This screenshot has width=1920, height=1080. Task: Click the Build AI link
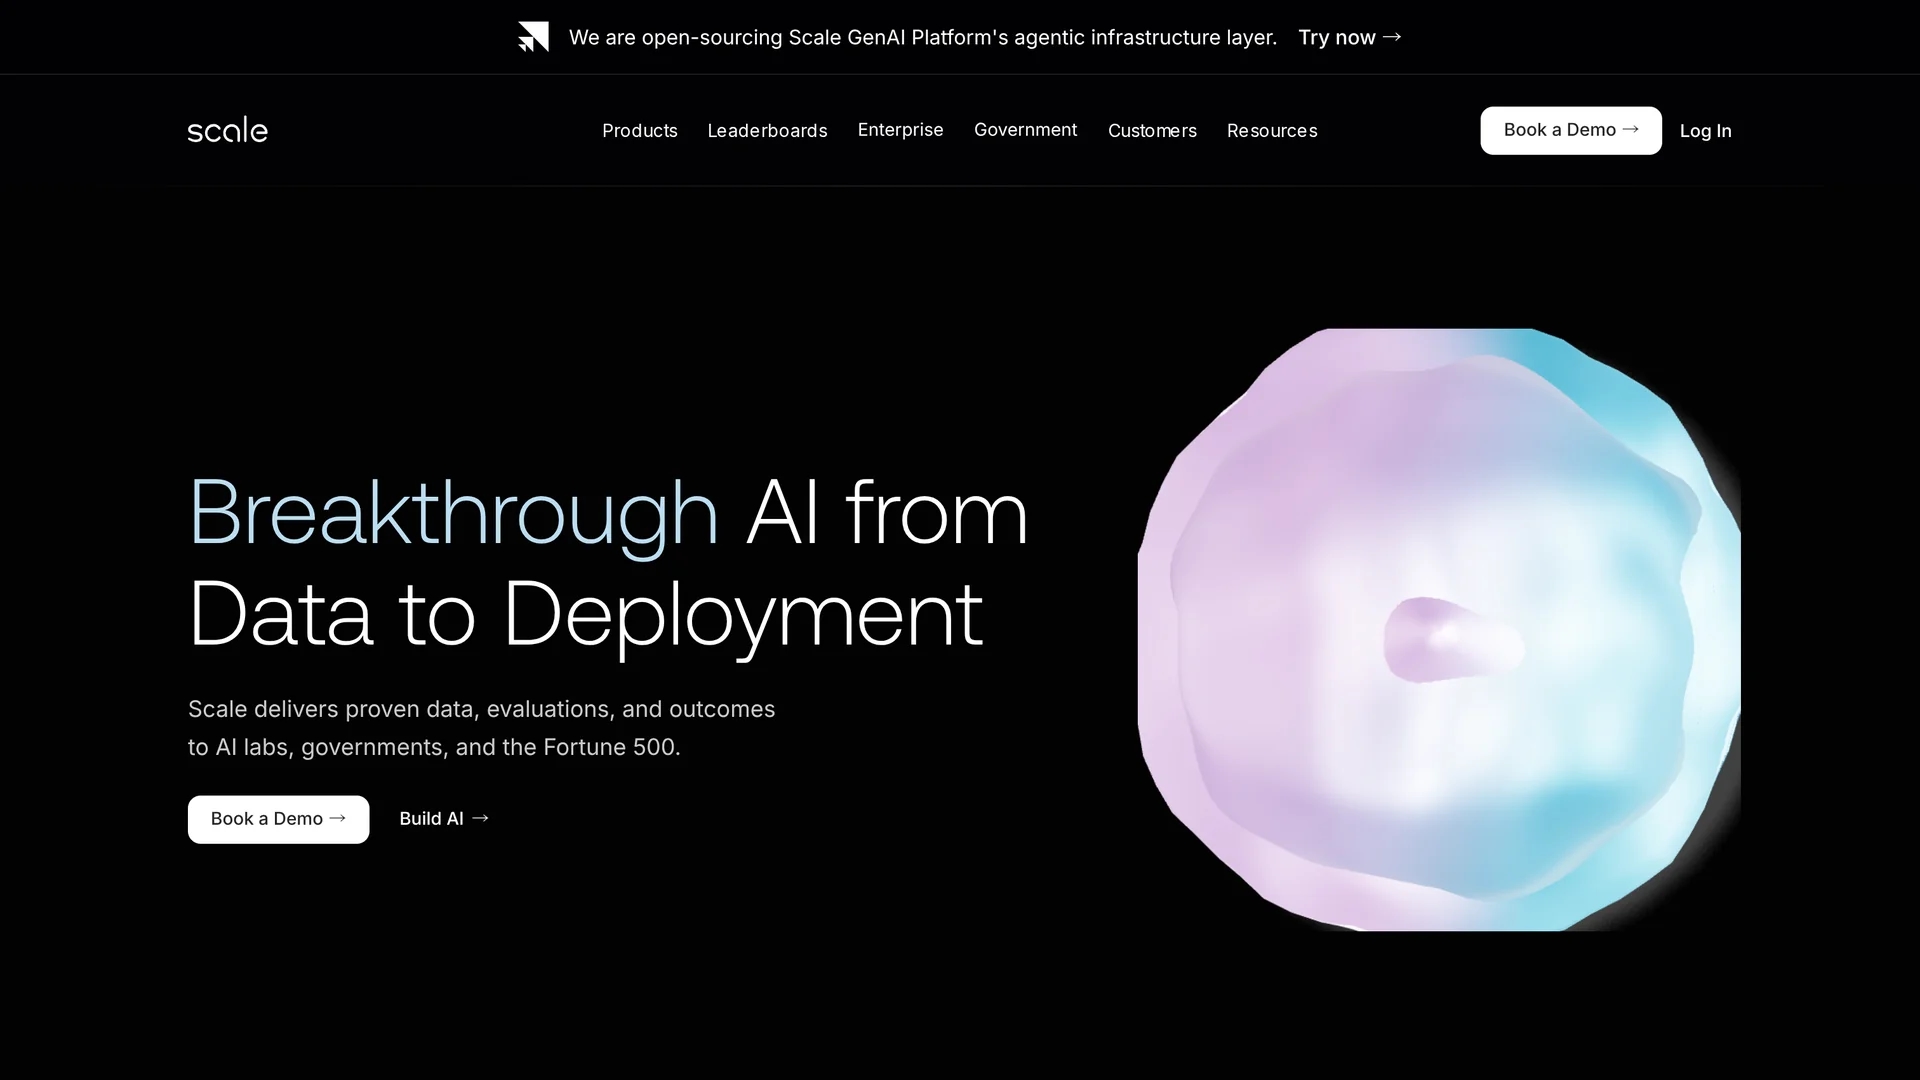tap(444, 818)
